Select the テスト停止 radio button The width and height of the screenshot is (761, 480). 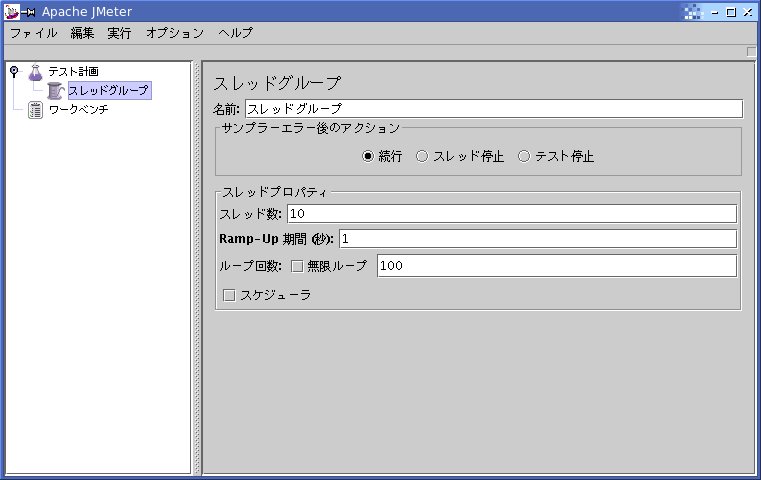(x=524, y=156)
